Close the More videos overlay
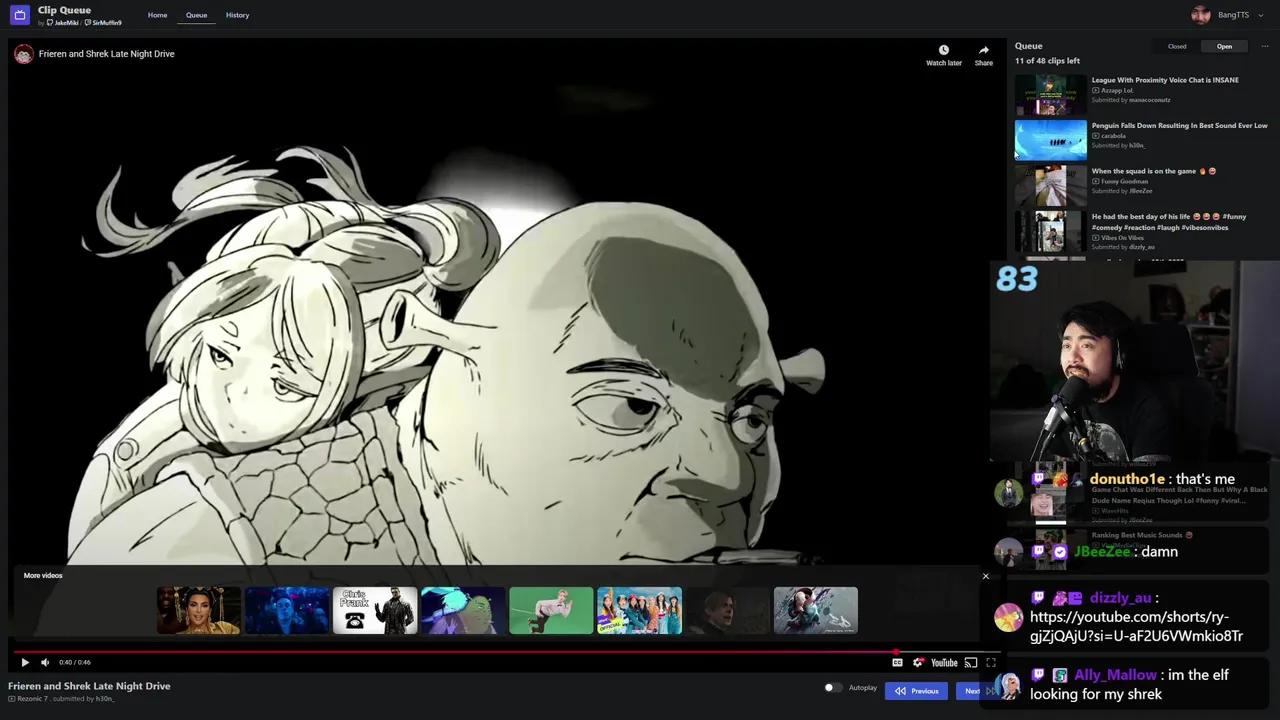Screen dimensions: 1280x720 [985, 576]
